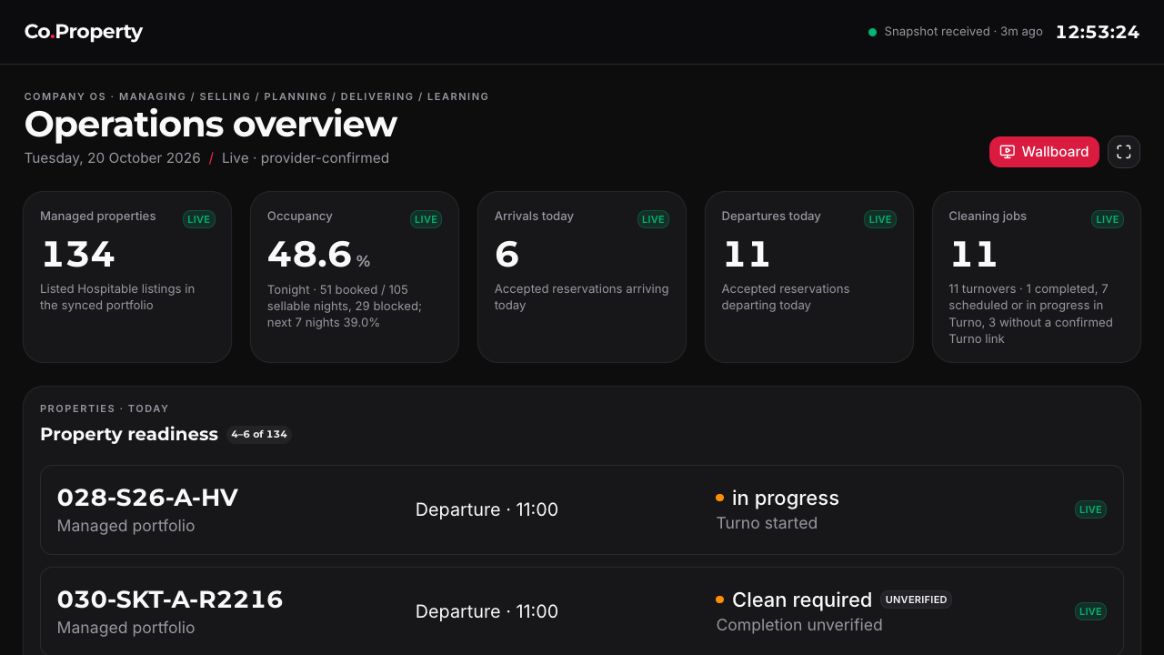1164x655 pixels.
Task: Click the 'Completion unverified' subtext
Action: 800,625
